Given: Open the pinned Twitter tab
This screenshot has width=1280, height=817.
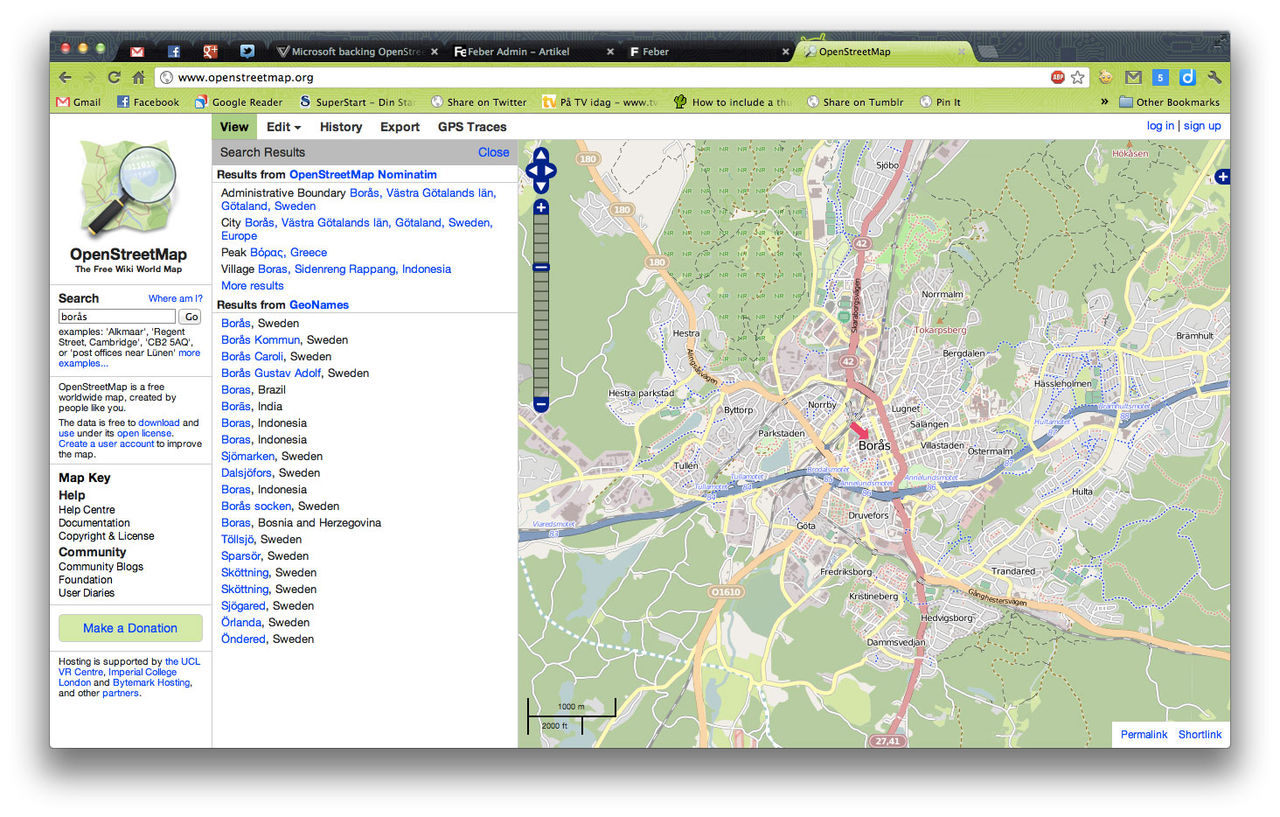Looking at the screenshot, I should pos(247,51).
